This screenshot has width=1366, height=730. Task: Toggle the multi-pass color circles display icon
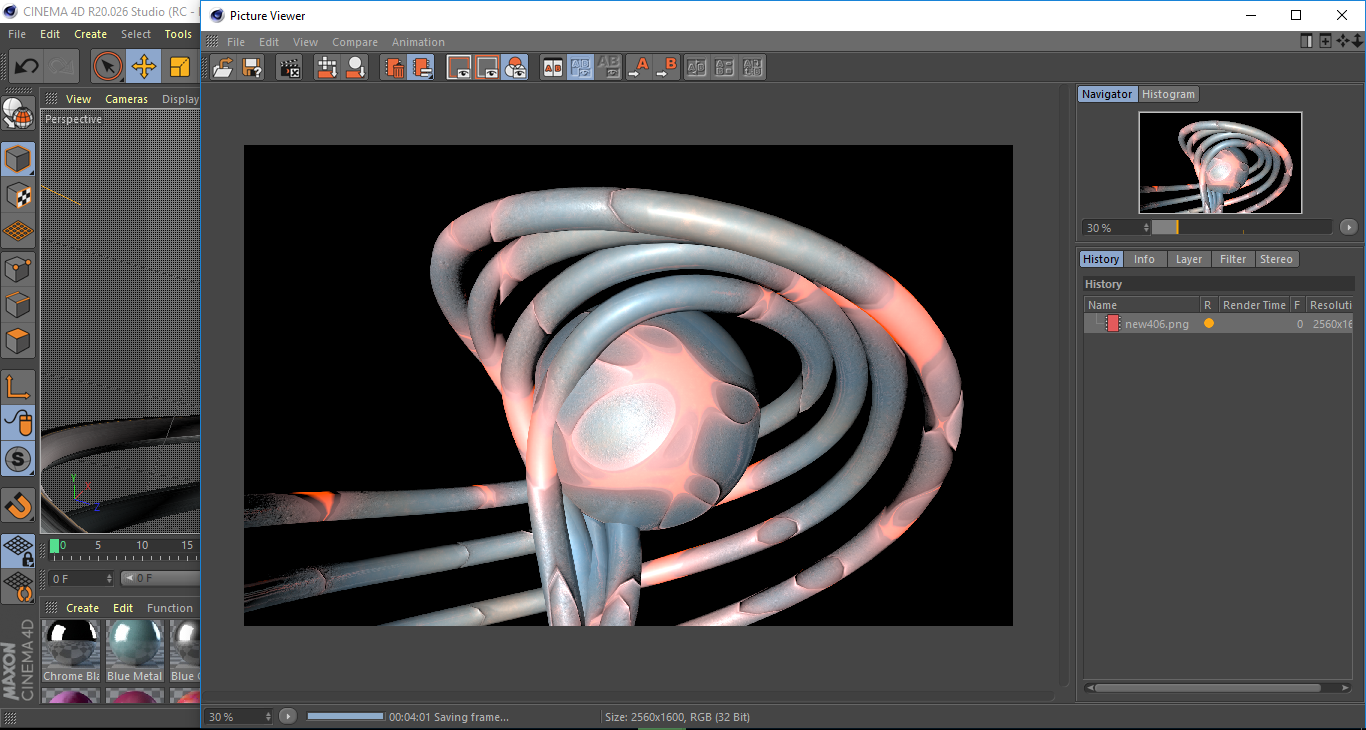point(515,68)
